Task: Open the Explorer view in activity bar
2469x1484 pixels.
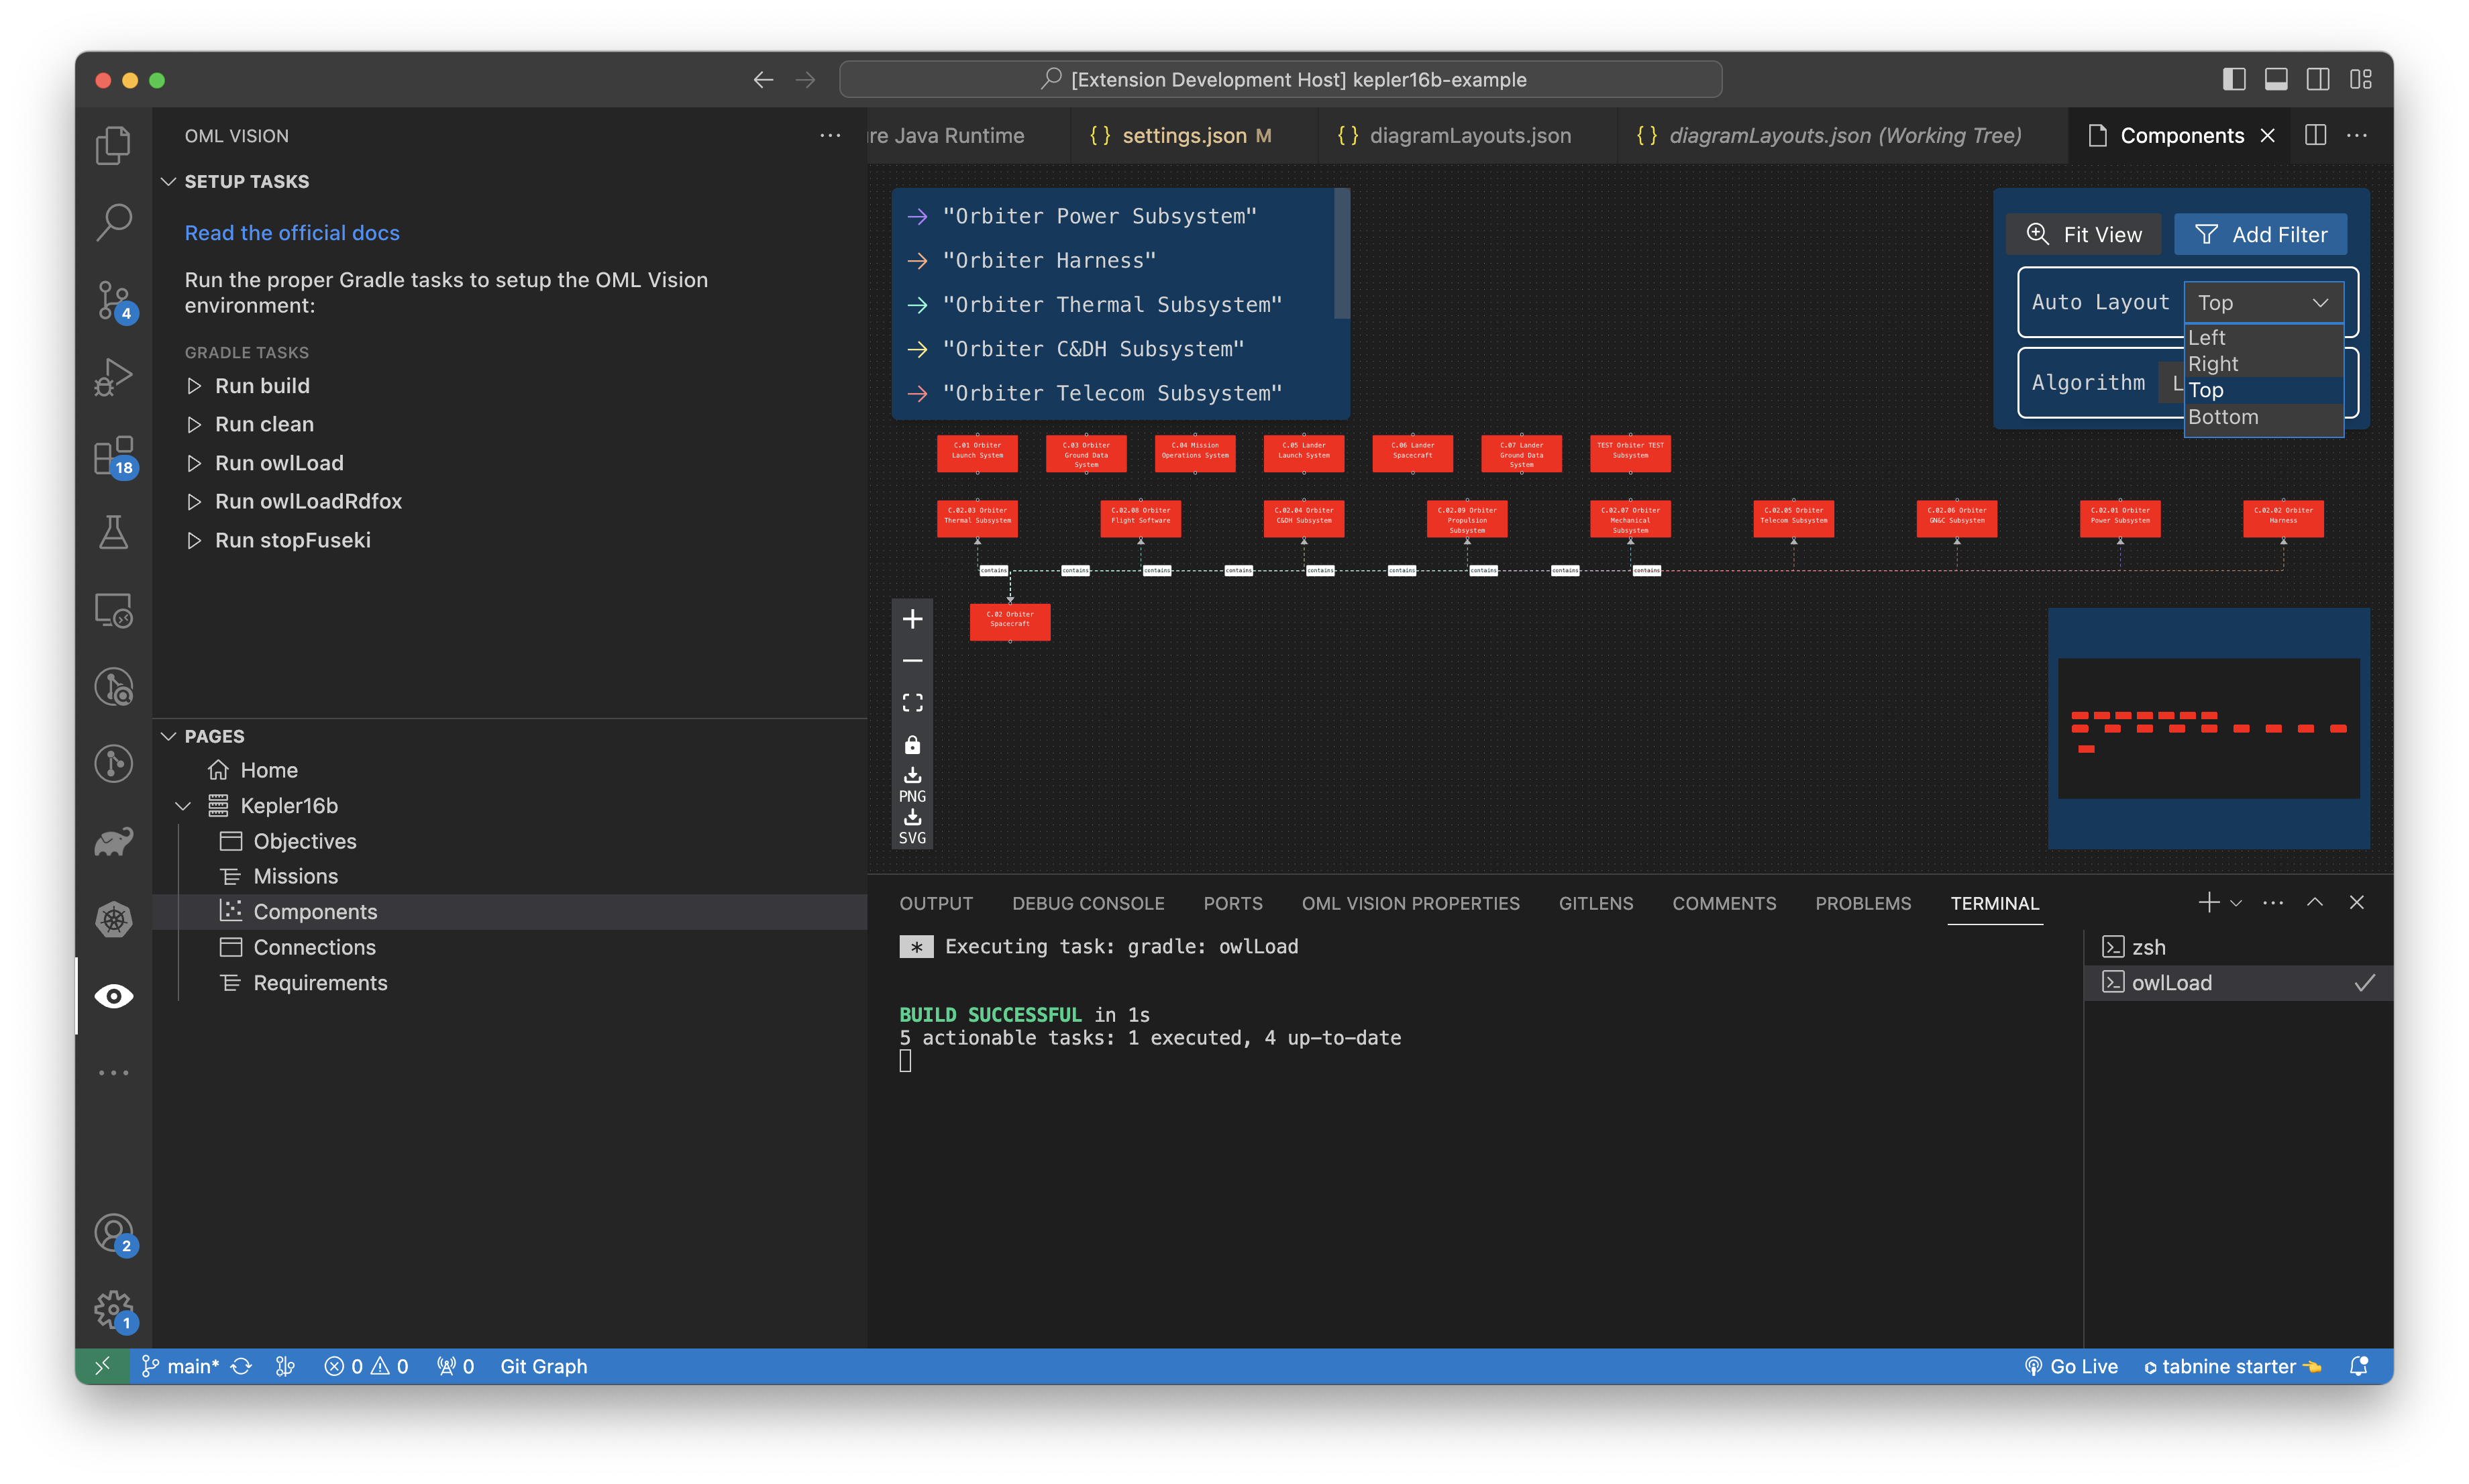Action: coord(113,146)
